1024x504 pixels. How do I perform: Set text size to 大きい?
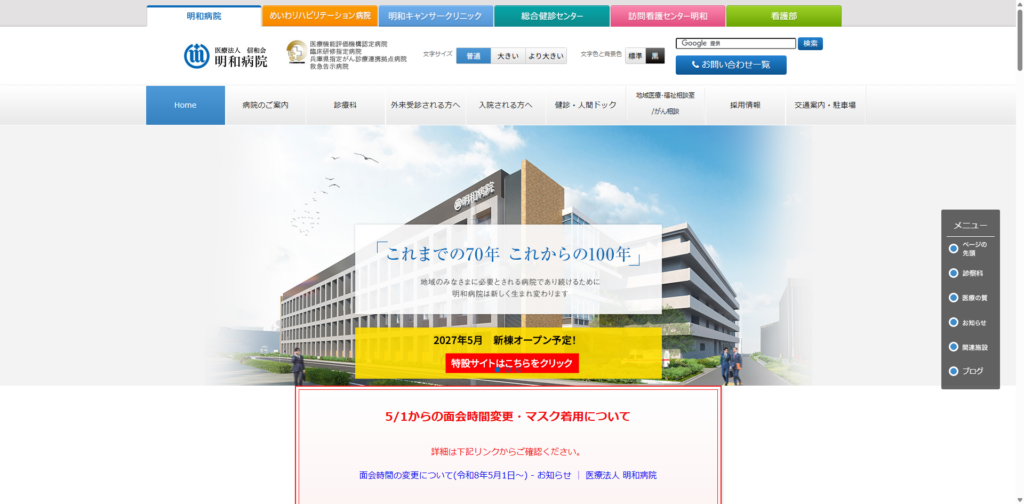coord(508,56)
